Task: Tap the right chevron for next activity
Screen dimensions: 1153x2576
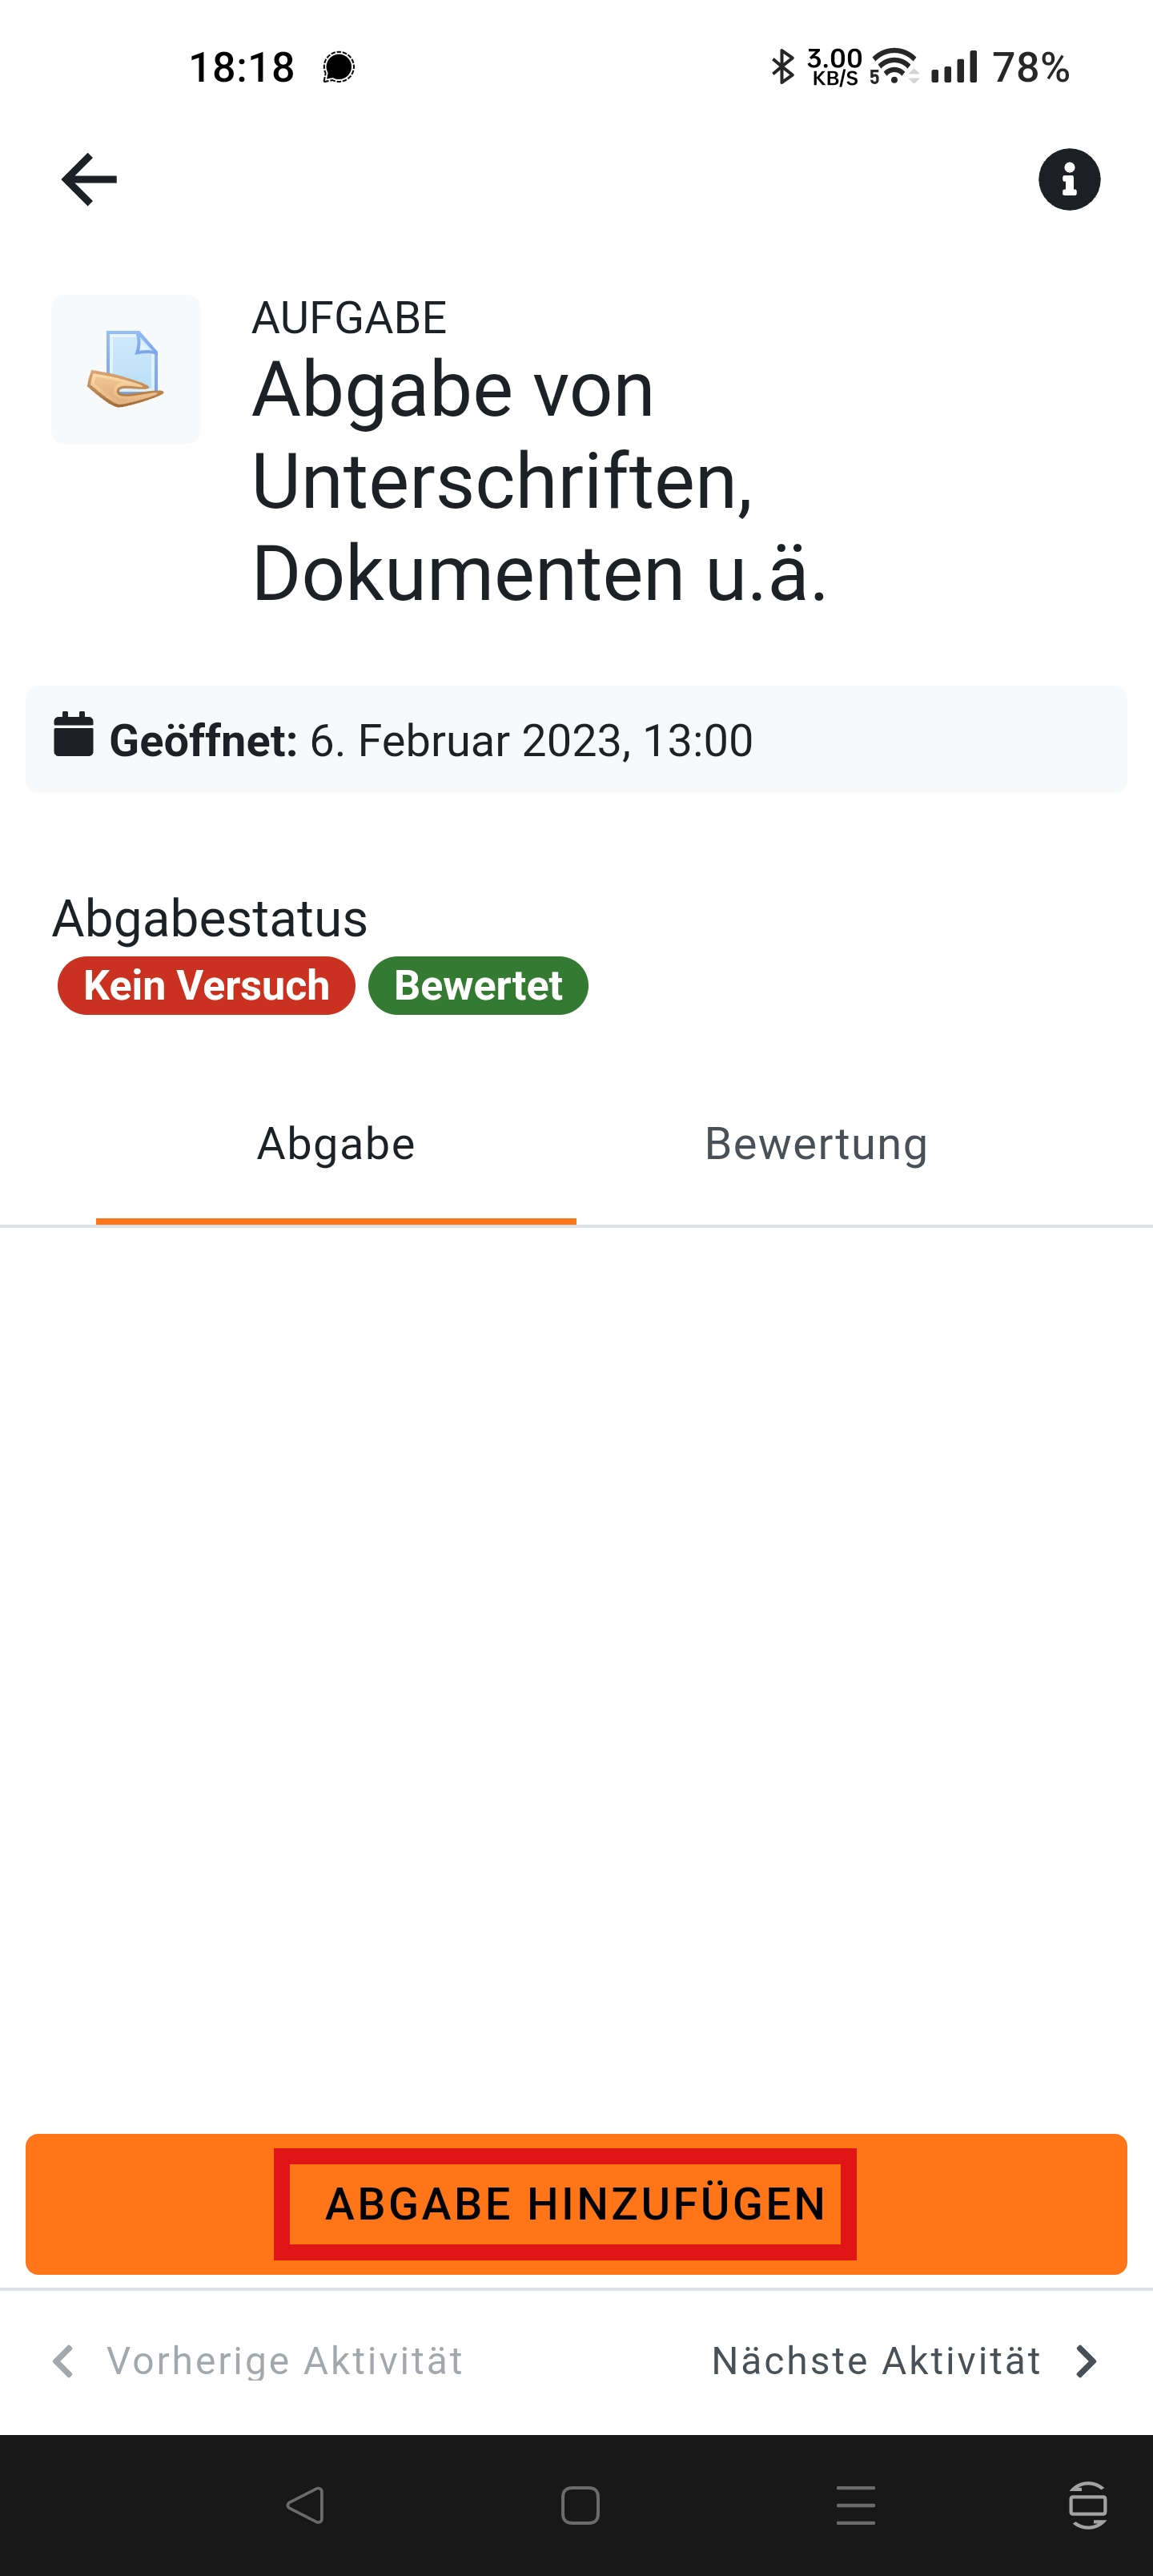Action: tap(1086, 2361)
